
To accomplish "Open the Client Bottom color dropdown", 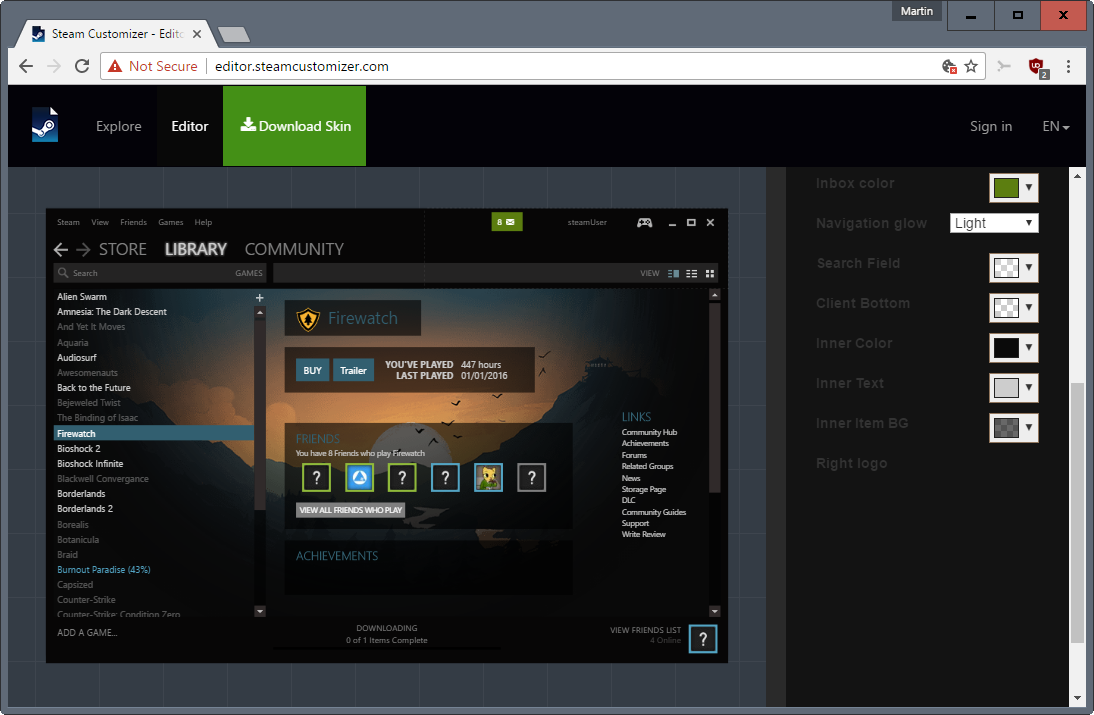I will [1014, 308].
